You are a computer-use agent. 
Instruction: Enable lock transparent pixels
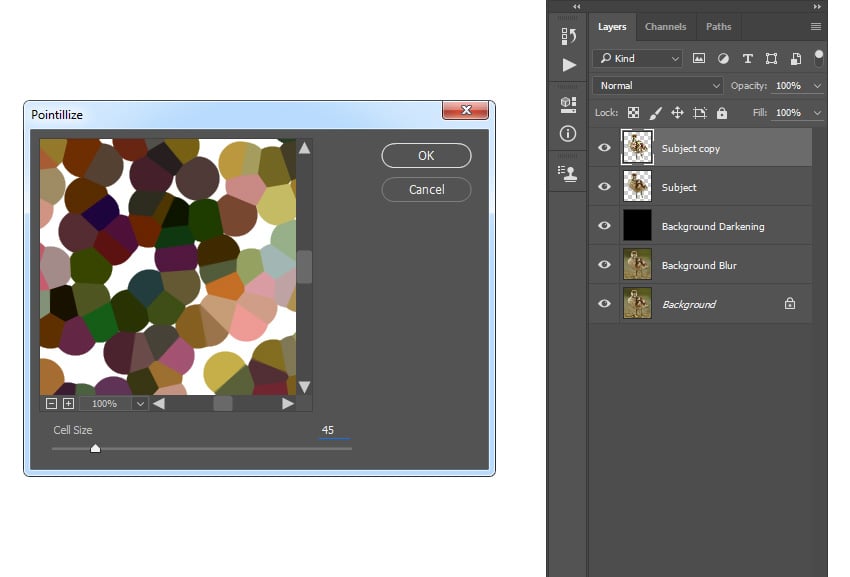pyautogui.click(x=634, y=112)
